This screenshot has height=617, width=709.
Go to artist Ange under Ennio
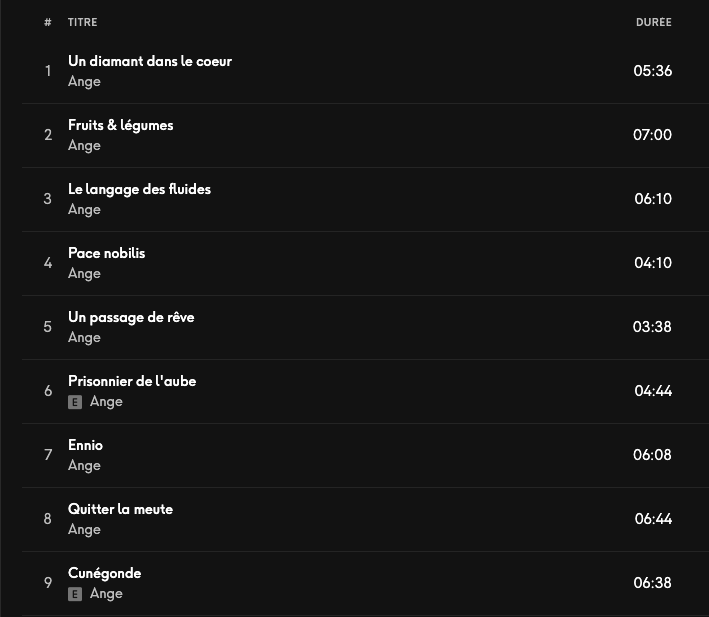(x=84, y=466)
